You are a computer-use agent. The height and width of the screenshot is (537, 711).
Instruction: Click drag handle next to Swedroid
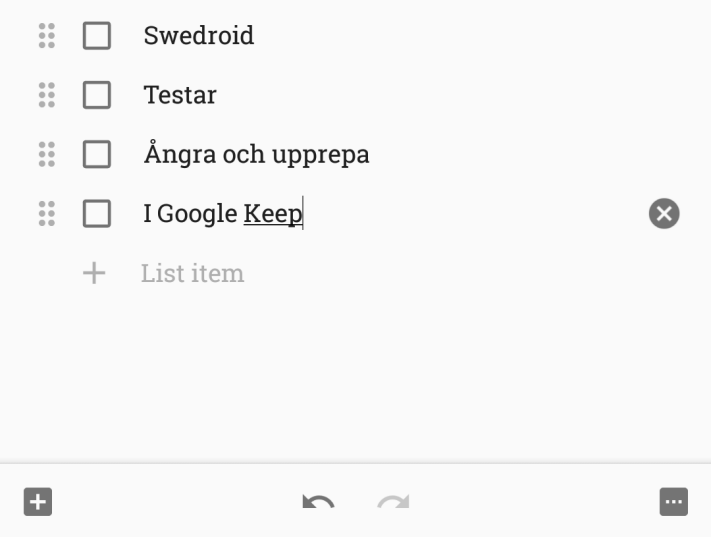point(46,36)
